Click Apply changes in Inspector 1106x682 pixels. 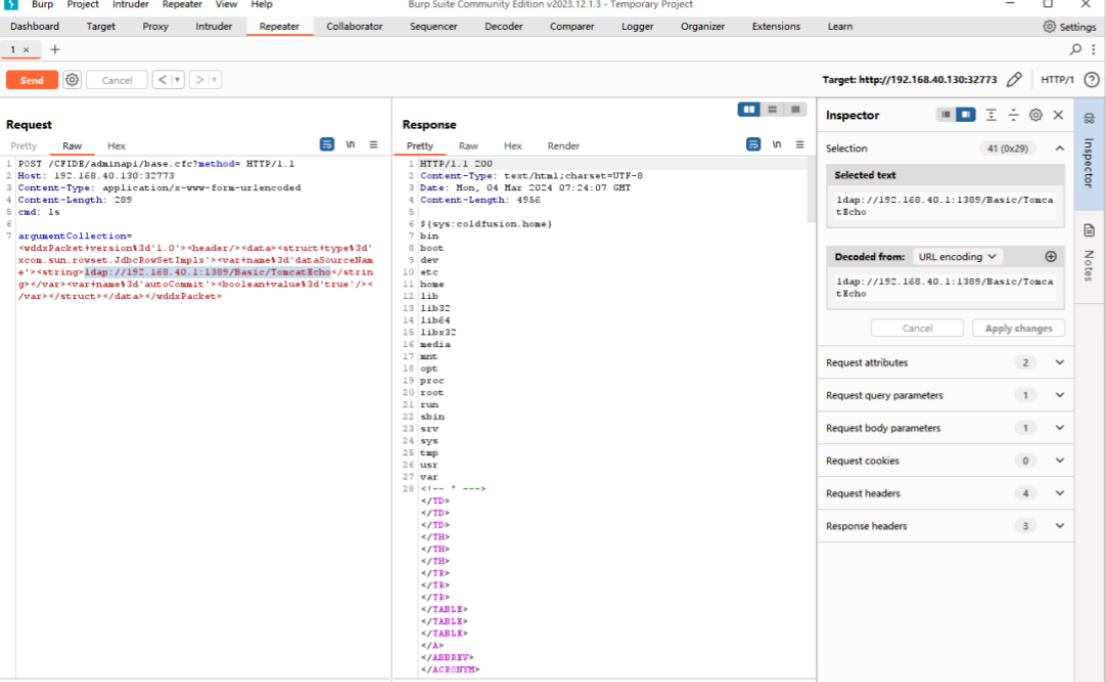pos(1018,328)
